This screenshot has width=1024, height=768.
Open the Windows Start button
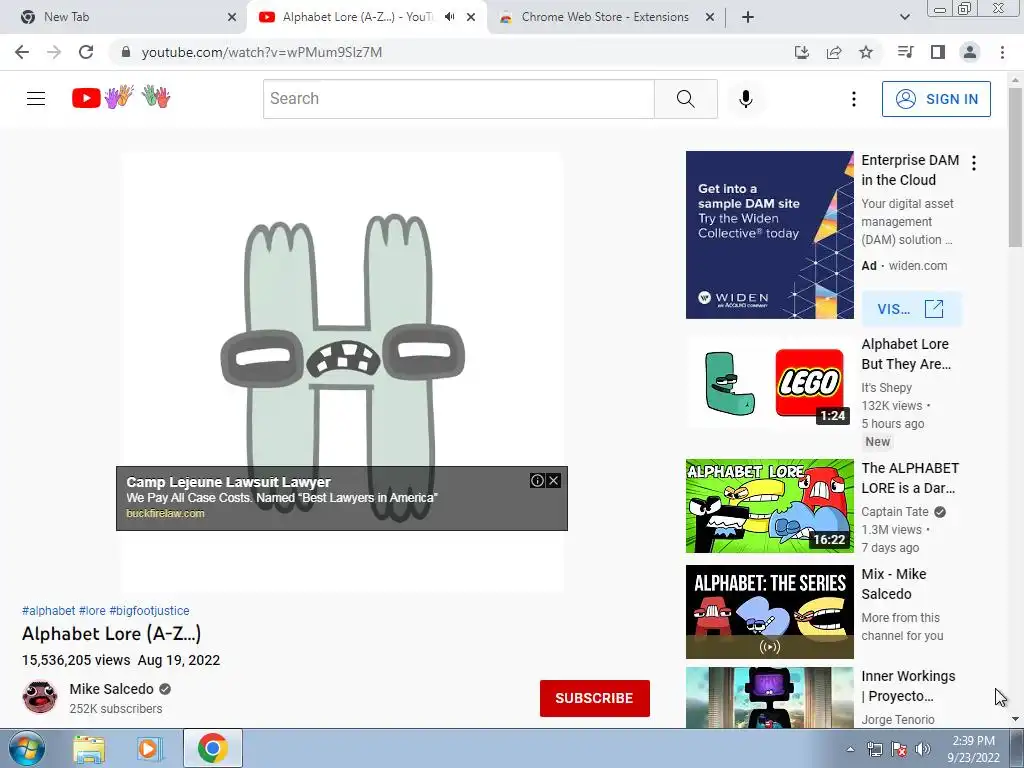click(27, 748)
